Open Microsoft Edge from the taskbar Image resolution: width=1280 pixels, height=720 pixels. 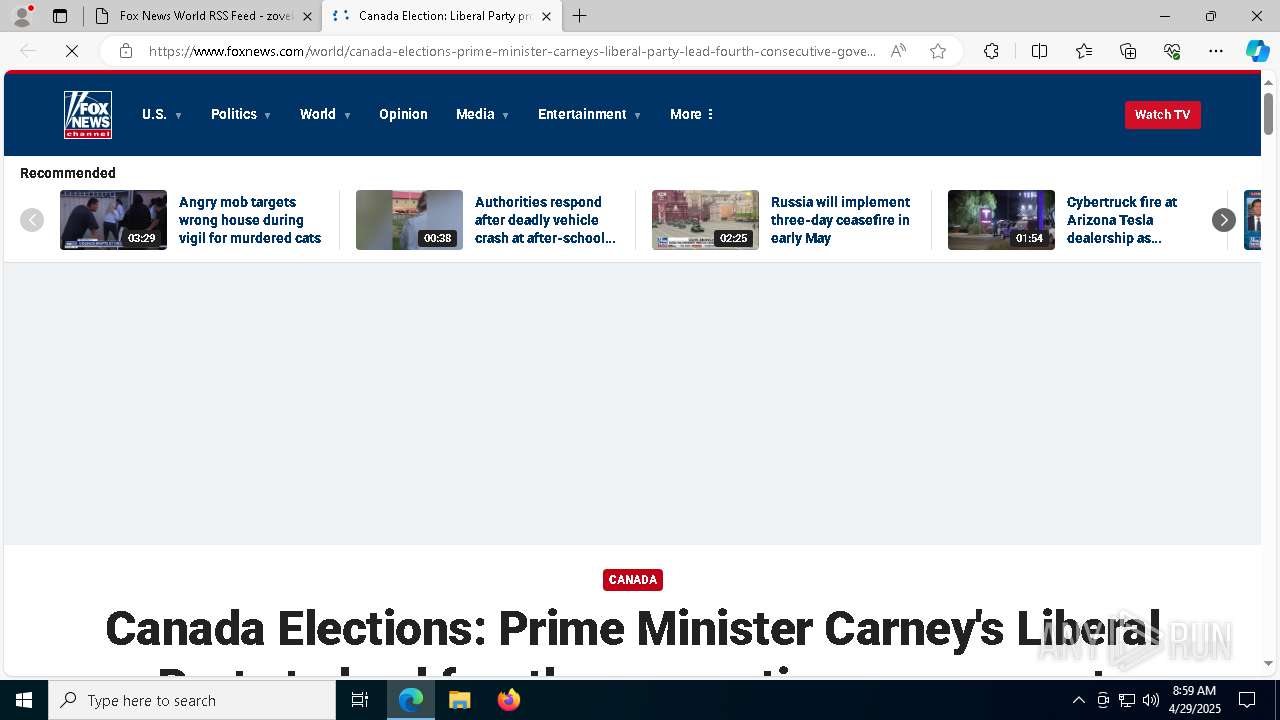pos(411,700)
